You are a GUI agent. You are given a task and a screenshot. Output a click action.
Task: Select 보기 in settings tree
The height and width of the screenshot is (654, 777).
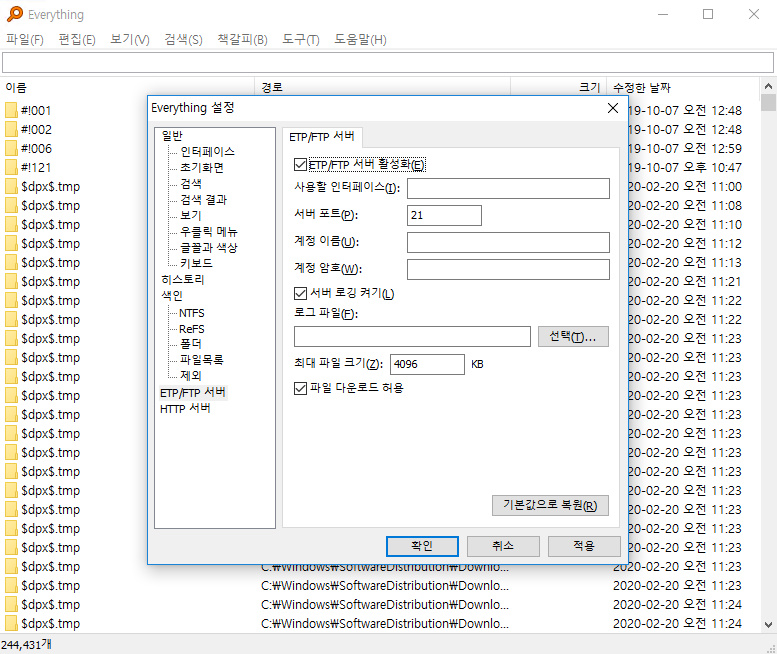click(191, 216)
